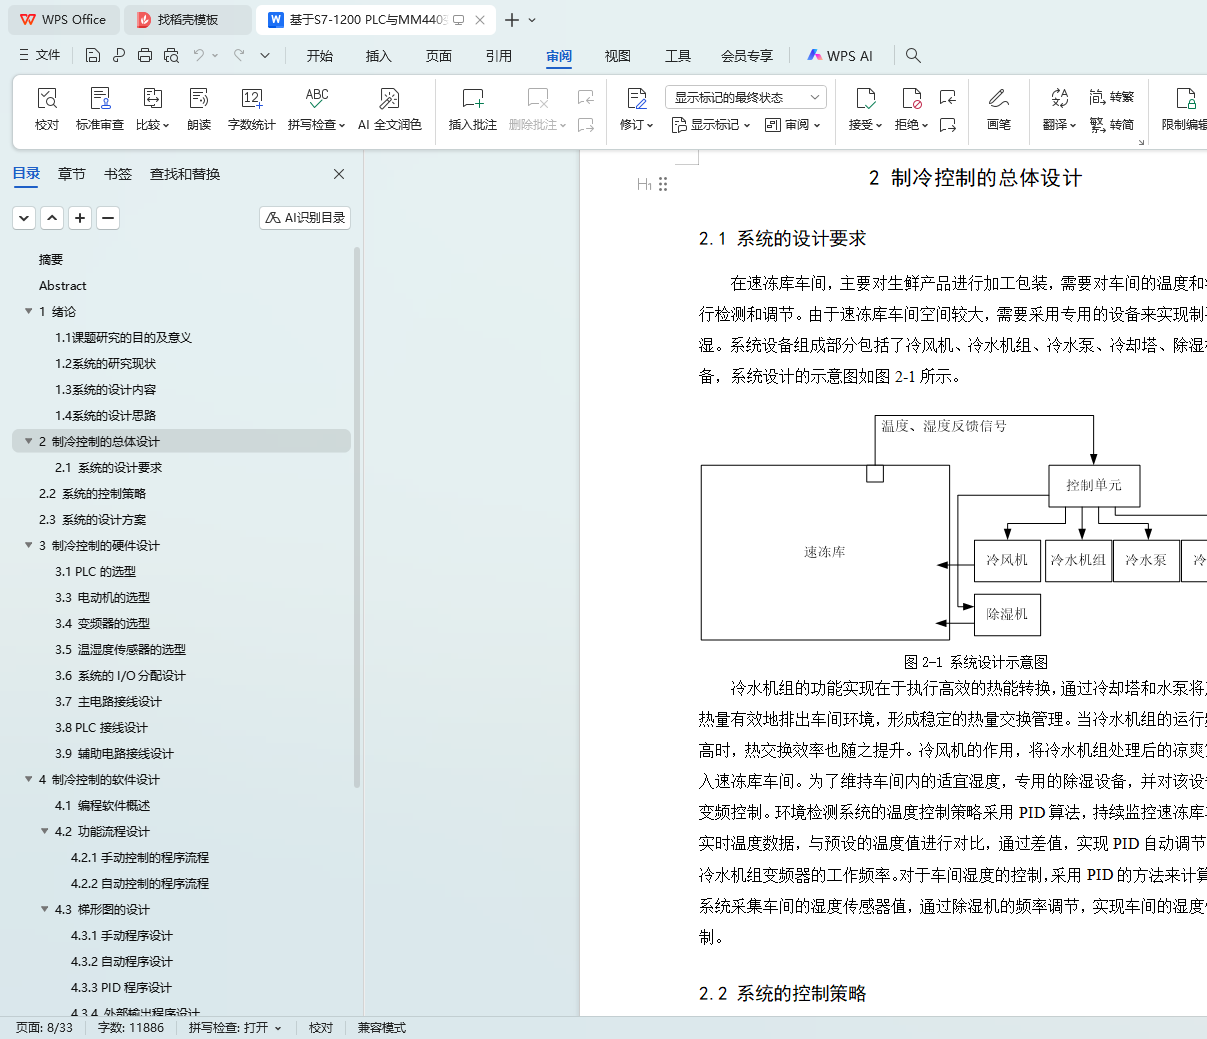Viewport: 1207px width, 1039px height.
Task: Click 字数: 11886 in status bar
Action: 131,1028
